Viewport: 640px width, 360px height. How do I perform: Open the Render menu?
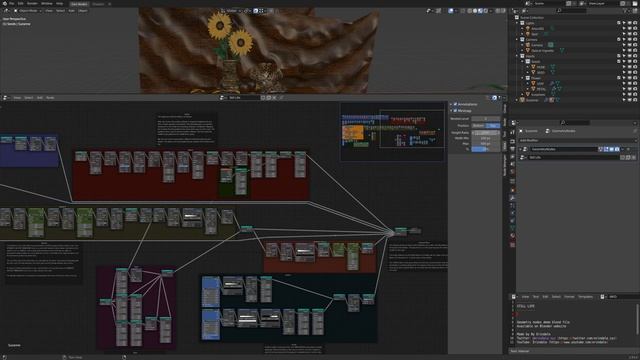[x=32, y=4]
